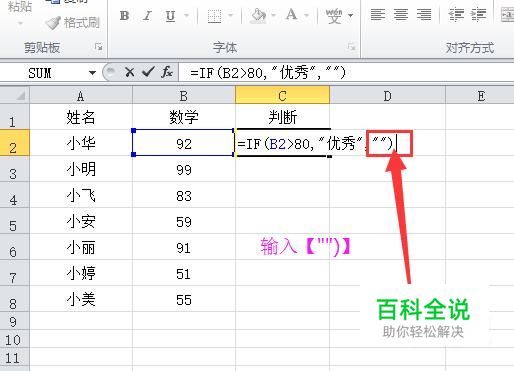
Task: Click cell with name 小华
Action: pyautogui.click(x=81, y=143)
